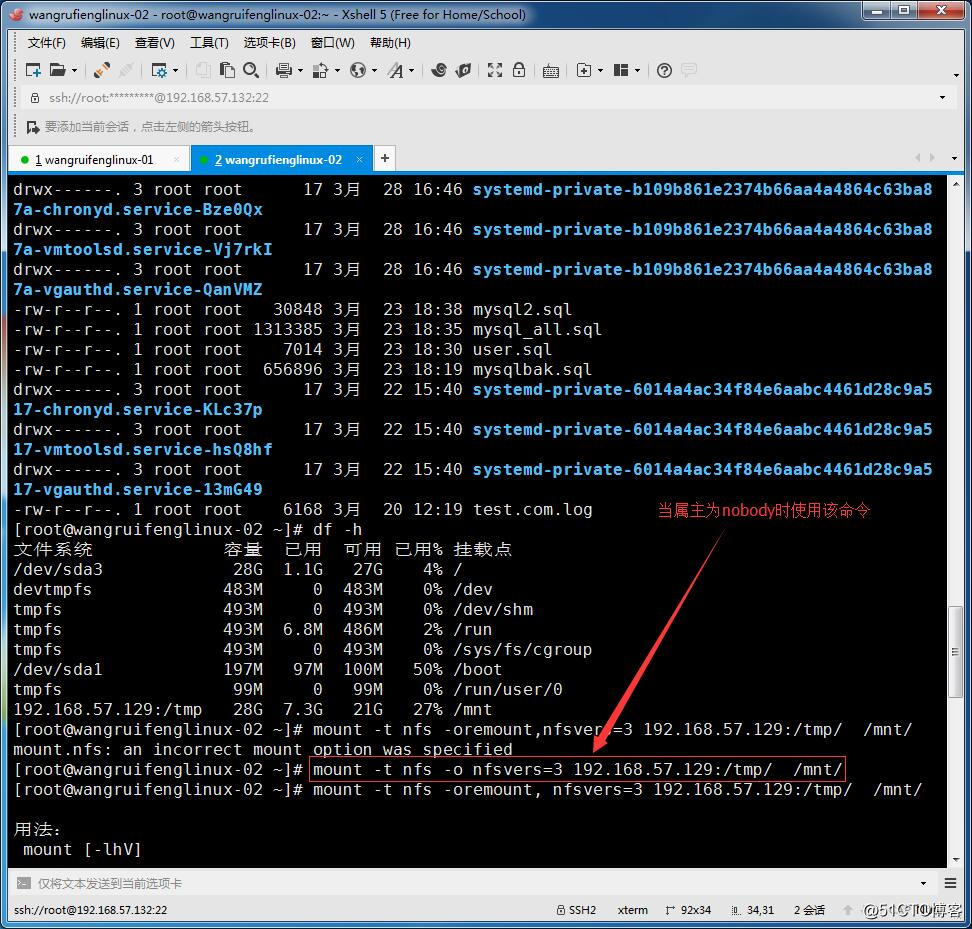
Task: Open the 帮助(H) menu
Action: (390, 43)
